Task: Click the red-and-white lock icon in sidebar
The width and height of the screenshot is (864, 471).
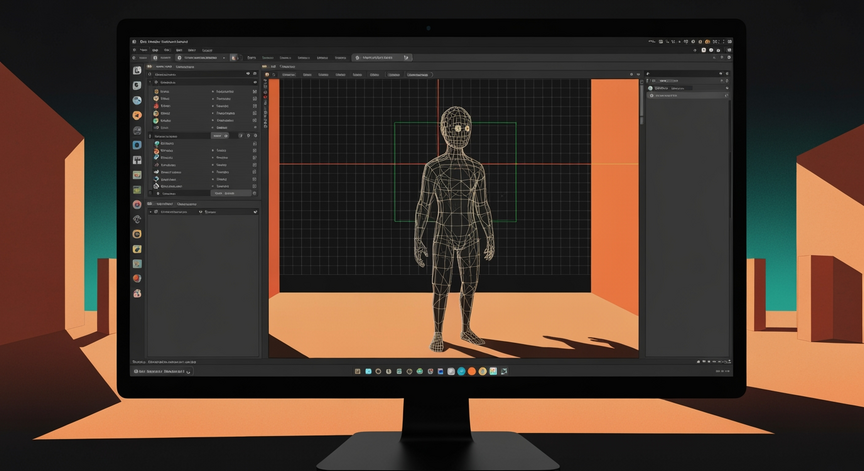Action: coord(137,294)
